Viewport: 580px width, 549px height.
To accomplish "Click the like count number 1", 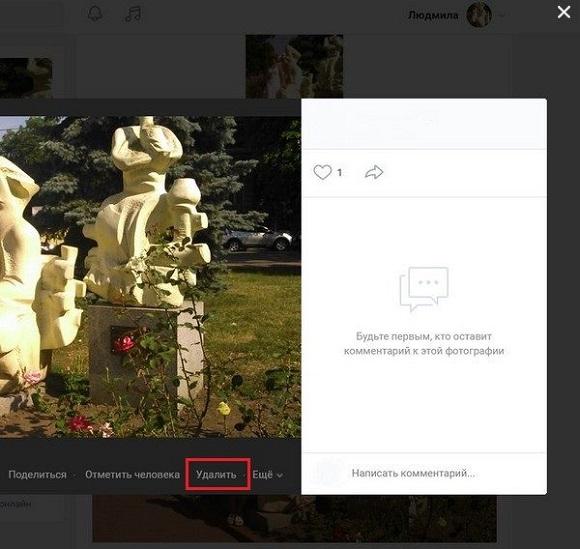I will coord(339,172).
